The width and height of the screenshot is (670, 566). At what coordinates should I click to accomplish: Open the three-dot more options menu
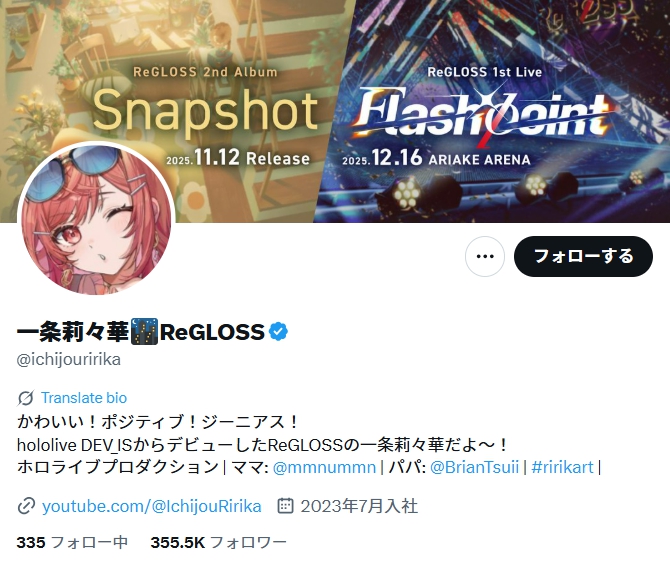click(x=485, y=256)
